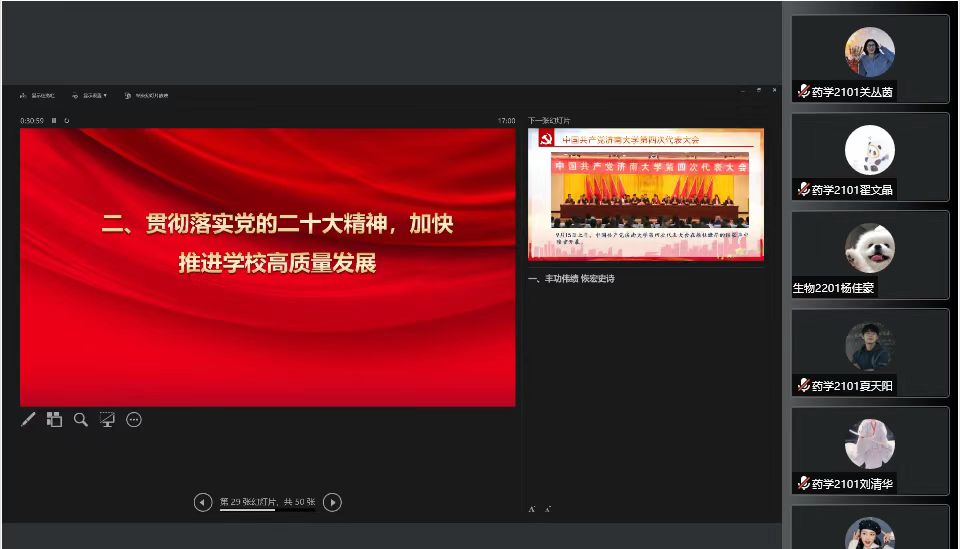Select the pen and laser pointer tool
960x549 pixels.
(x=28, y=420)
